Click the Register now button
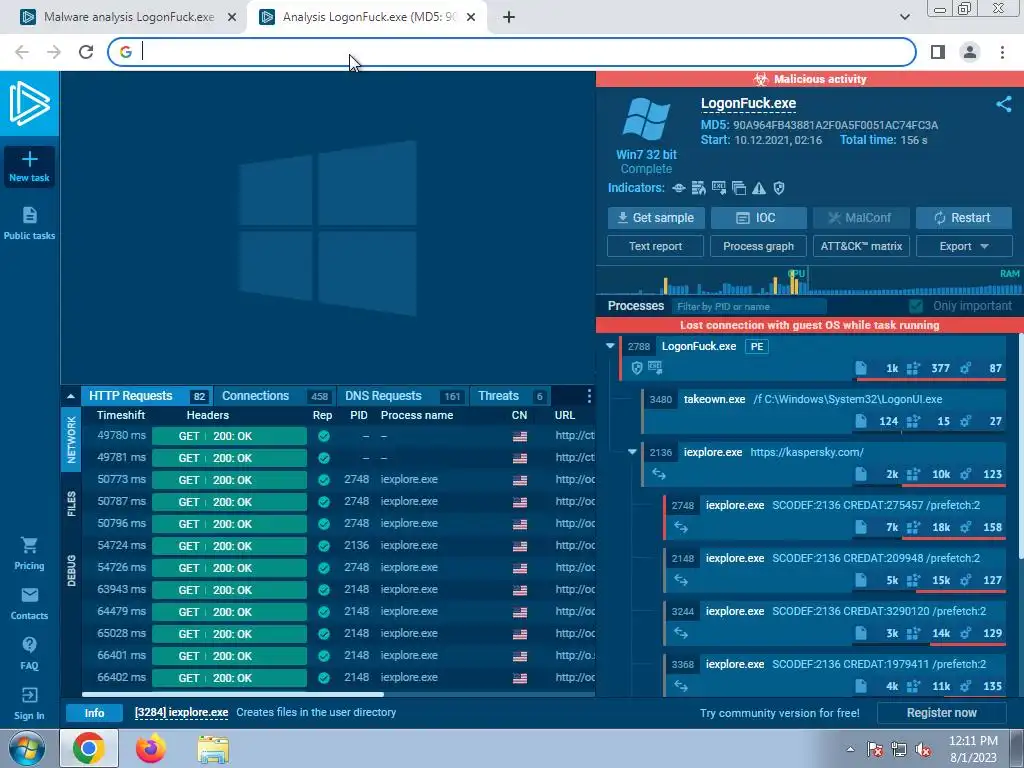This screenshot has width=1024, height=768. (941, 713)
